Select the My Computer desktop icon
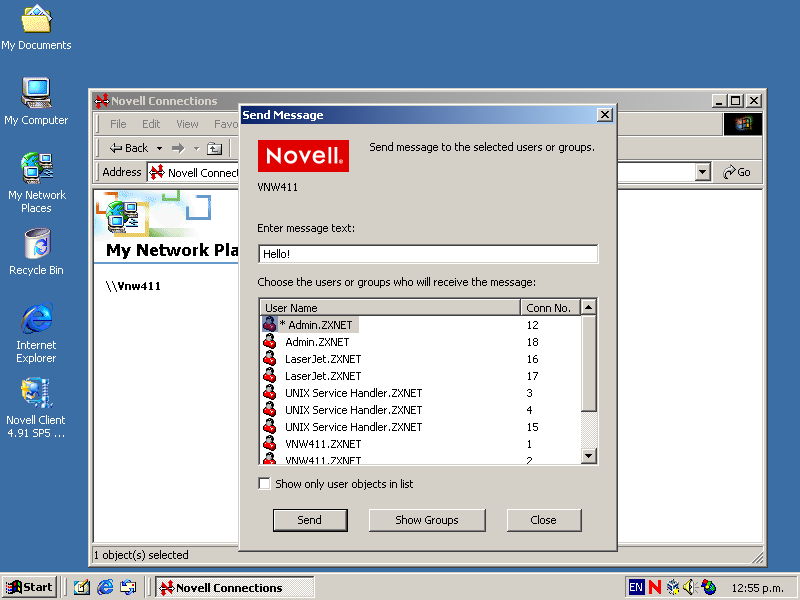The width and height of the screenshot is (800, 600). click(36, 102)
